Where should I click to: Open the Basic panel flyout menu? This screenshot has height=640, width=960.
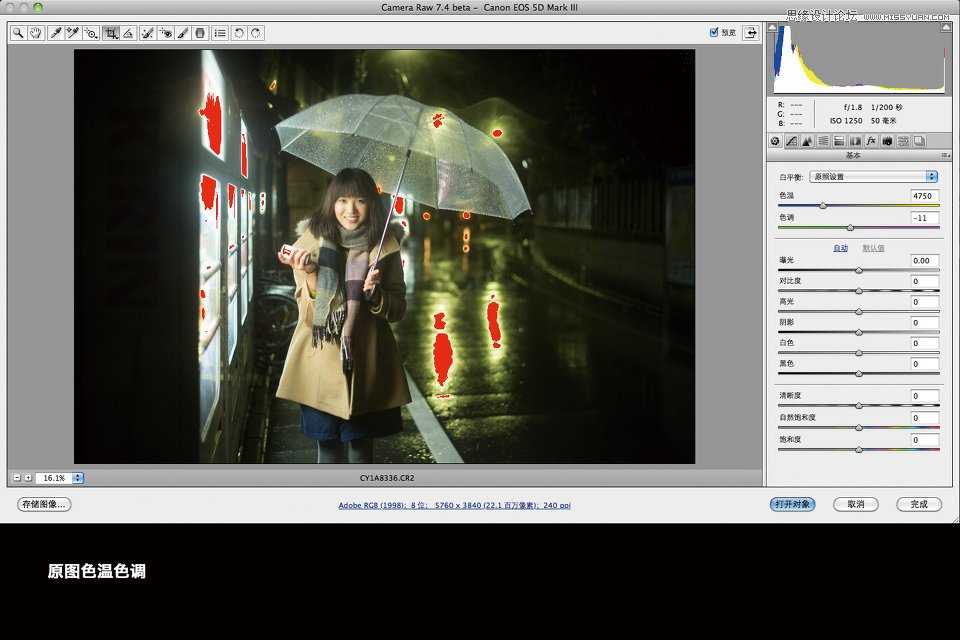(x=946, y=155)
